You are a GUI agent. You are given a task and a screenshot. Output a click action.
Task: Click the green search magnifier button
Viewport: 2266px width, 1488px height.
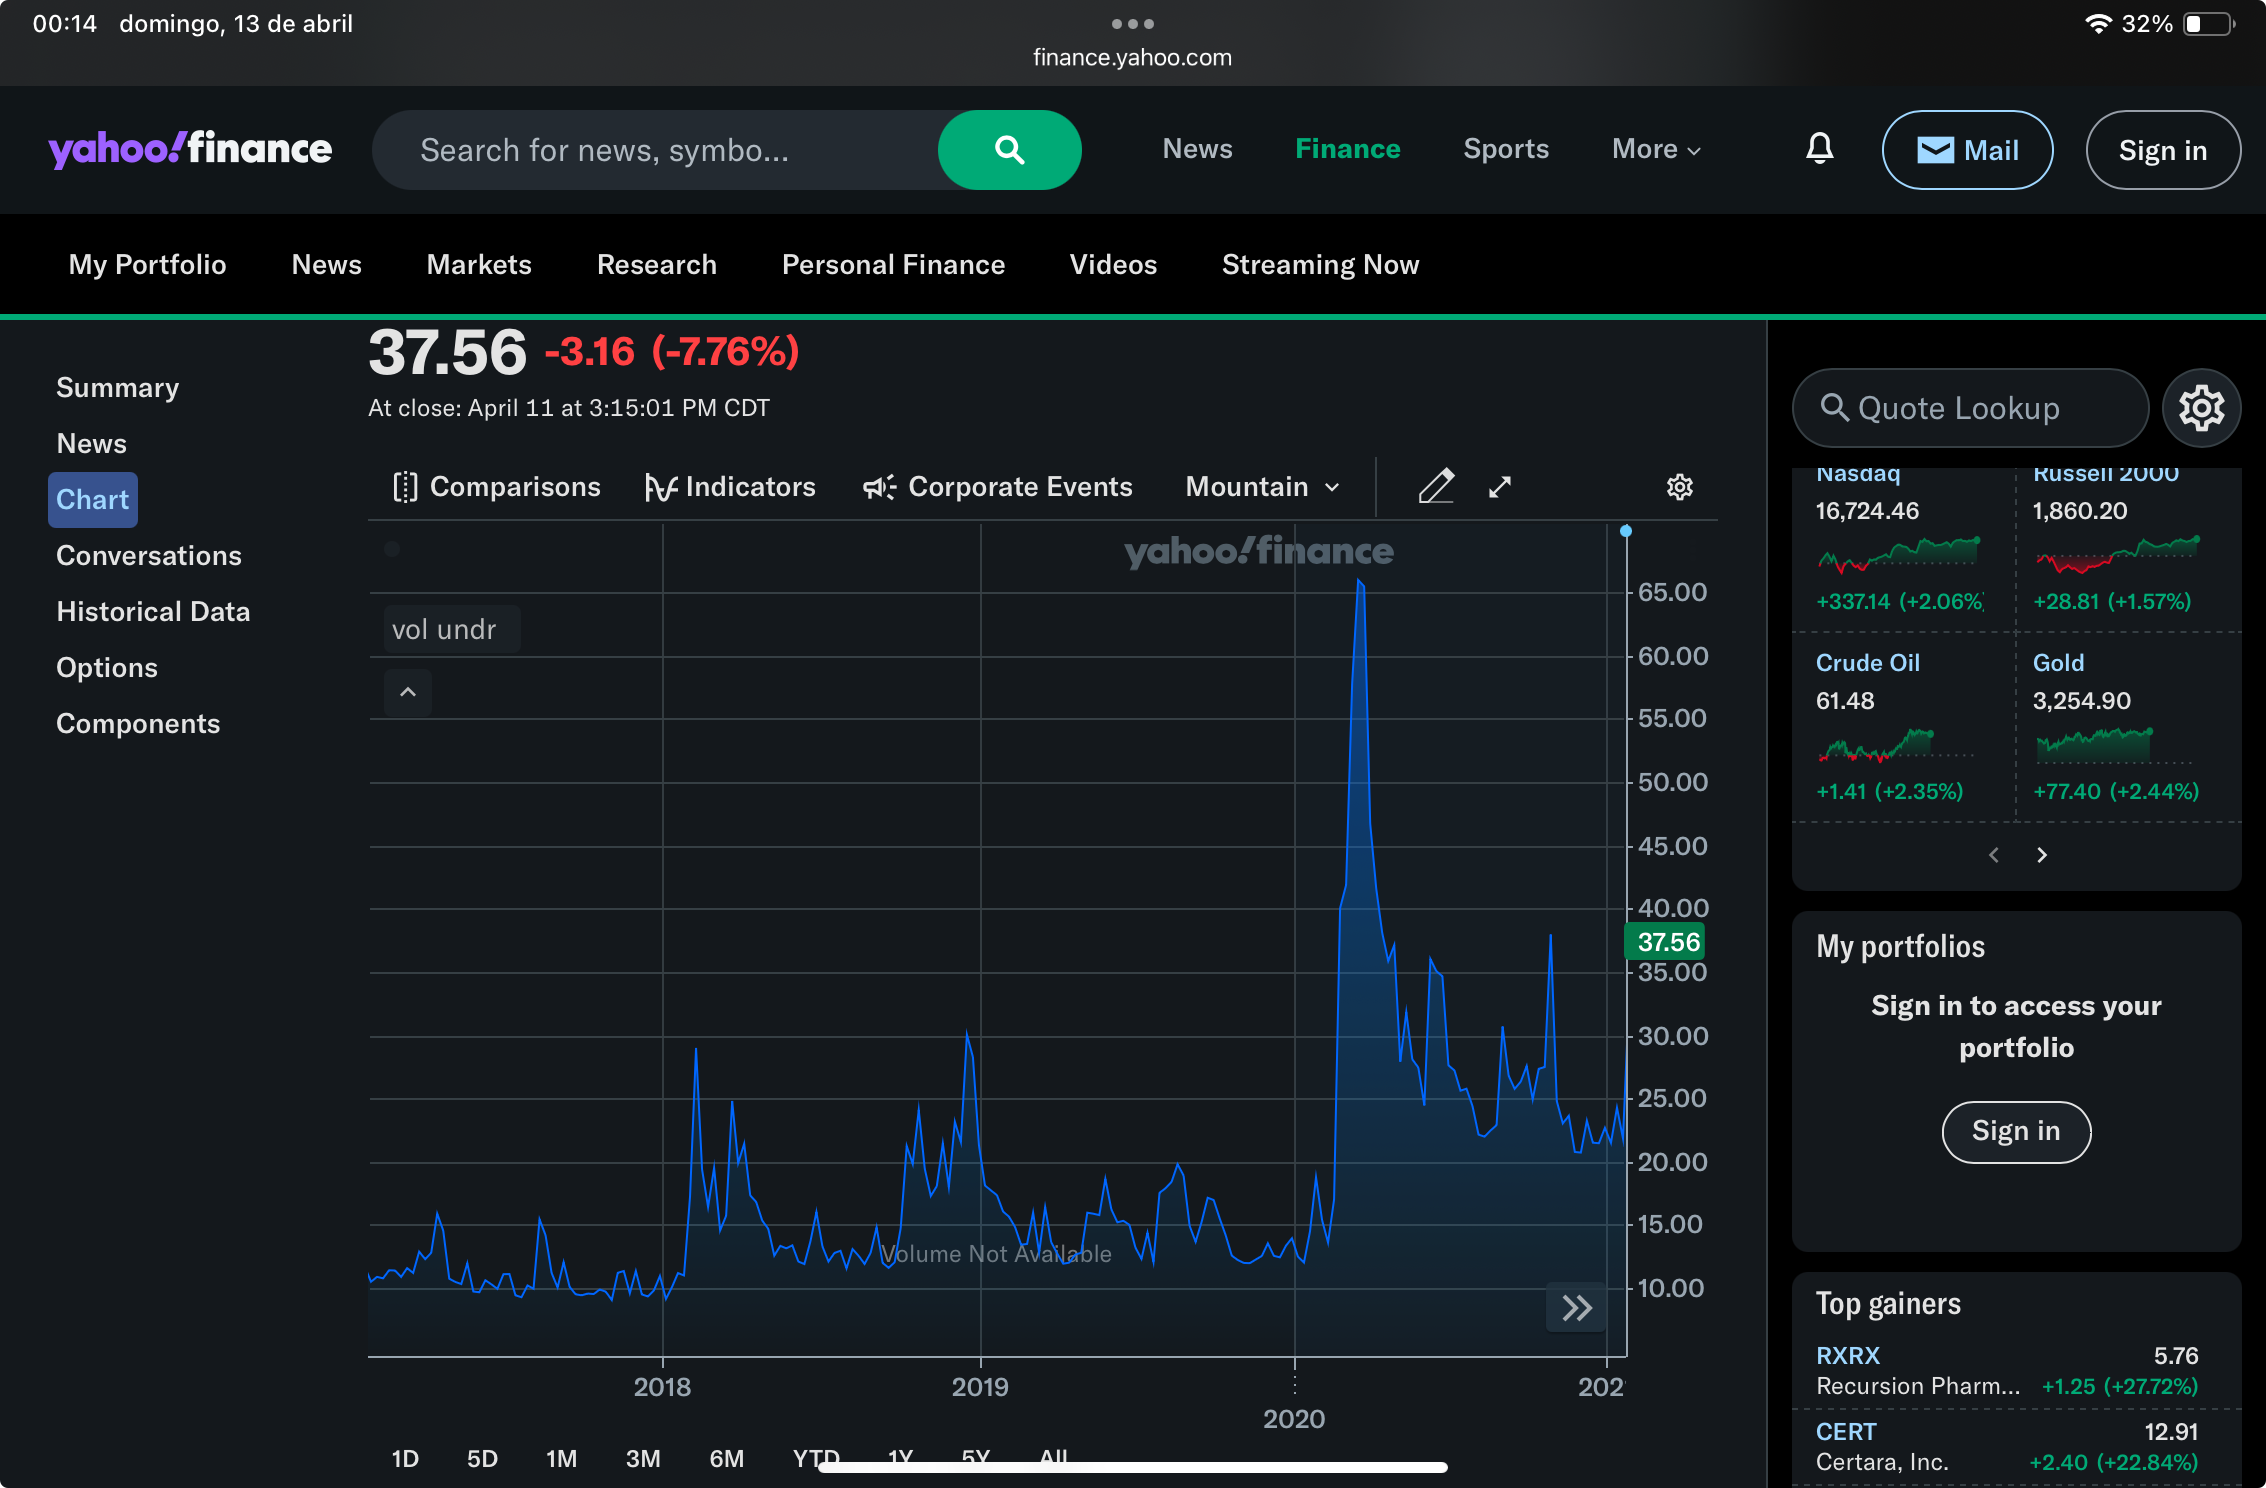tap(1009, 150)
